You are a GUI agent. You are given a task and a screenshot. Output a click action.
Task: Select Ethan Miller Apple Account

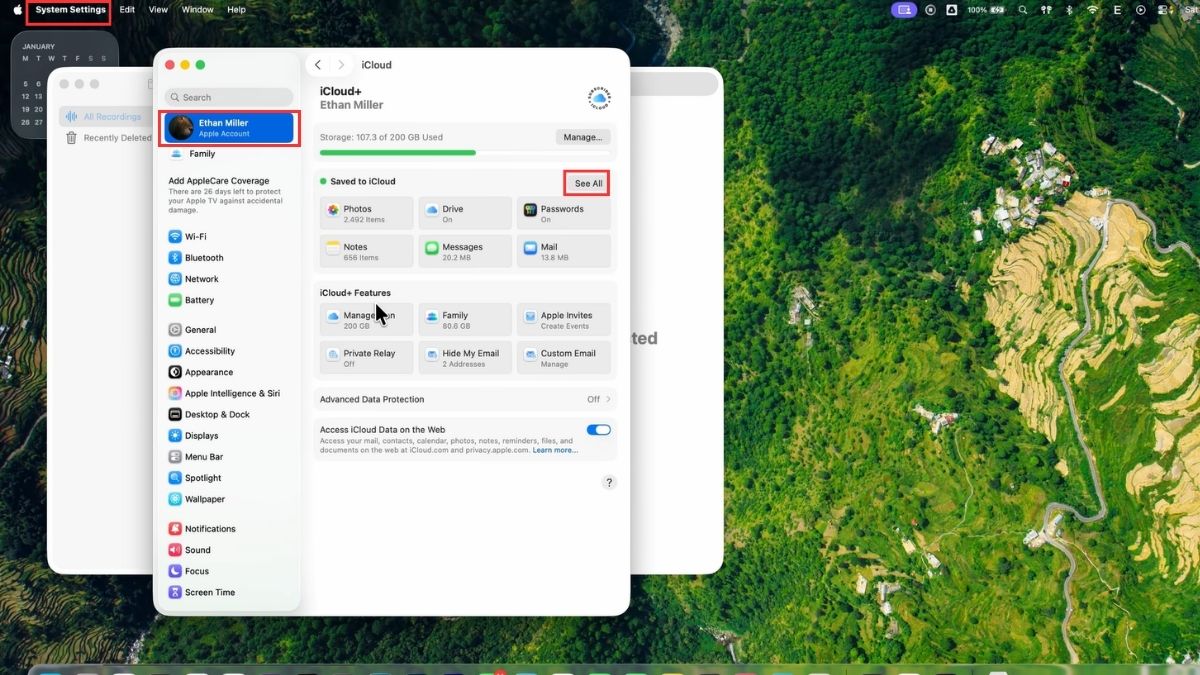pos(229,128)
